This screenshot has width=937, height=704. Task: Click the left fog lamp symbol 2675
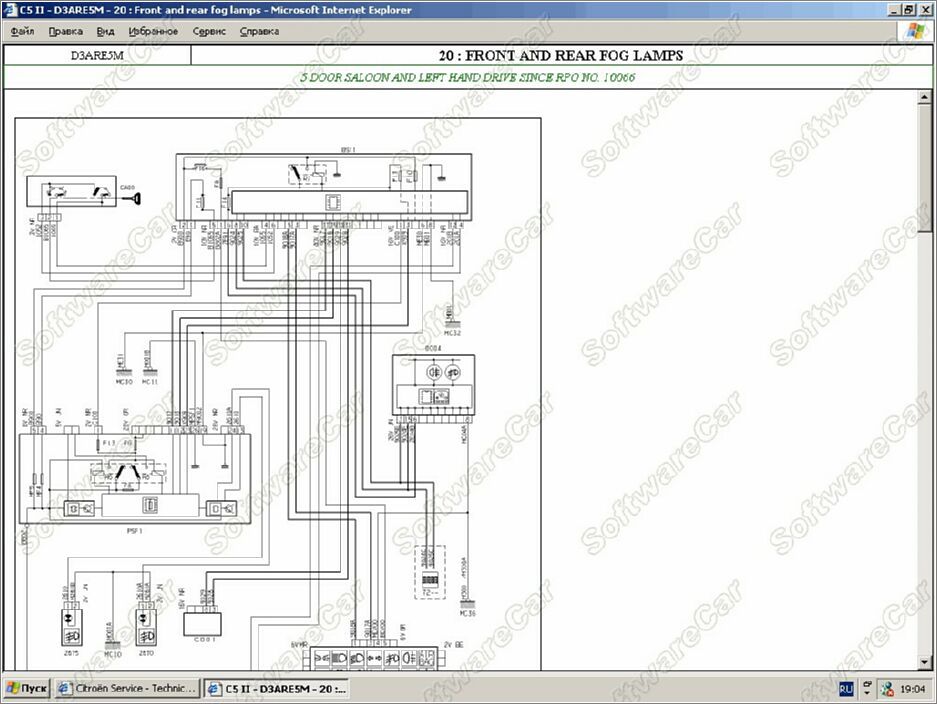click(72, 628)
